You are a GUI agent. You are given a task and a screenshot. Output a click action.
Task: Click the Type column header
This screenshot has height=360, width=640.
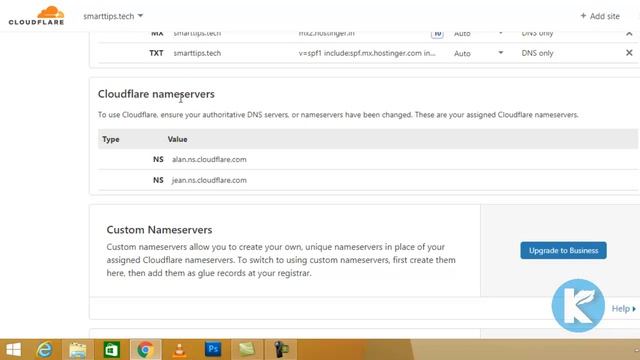coord(111,139)
